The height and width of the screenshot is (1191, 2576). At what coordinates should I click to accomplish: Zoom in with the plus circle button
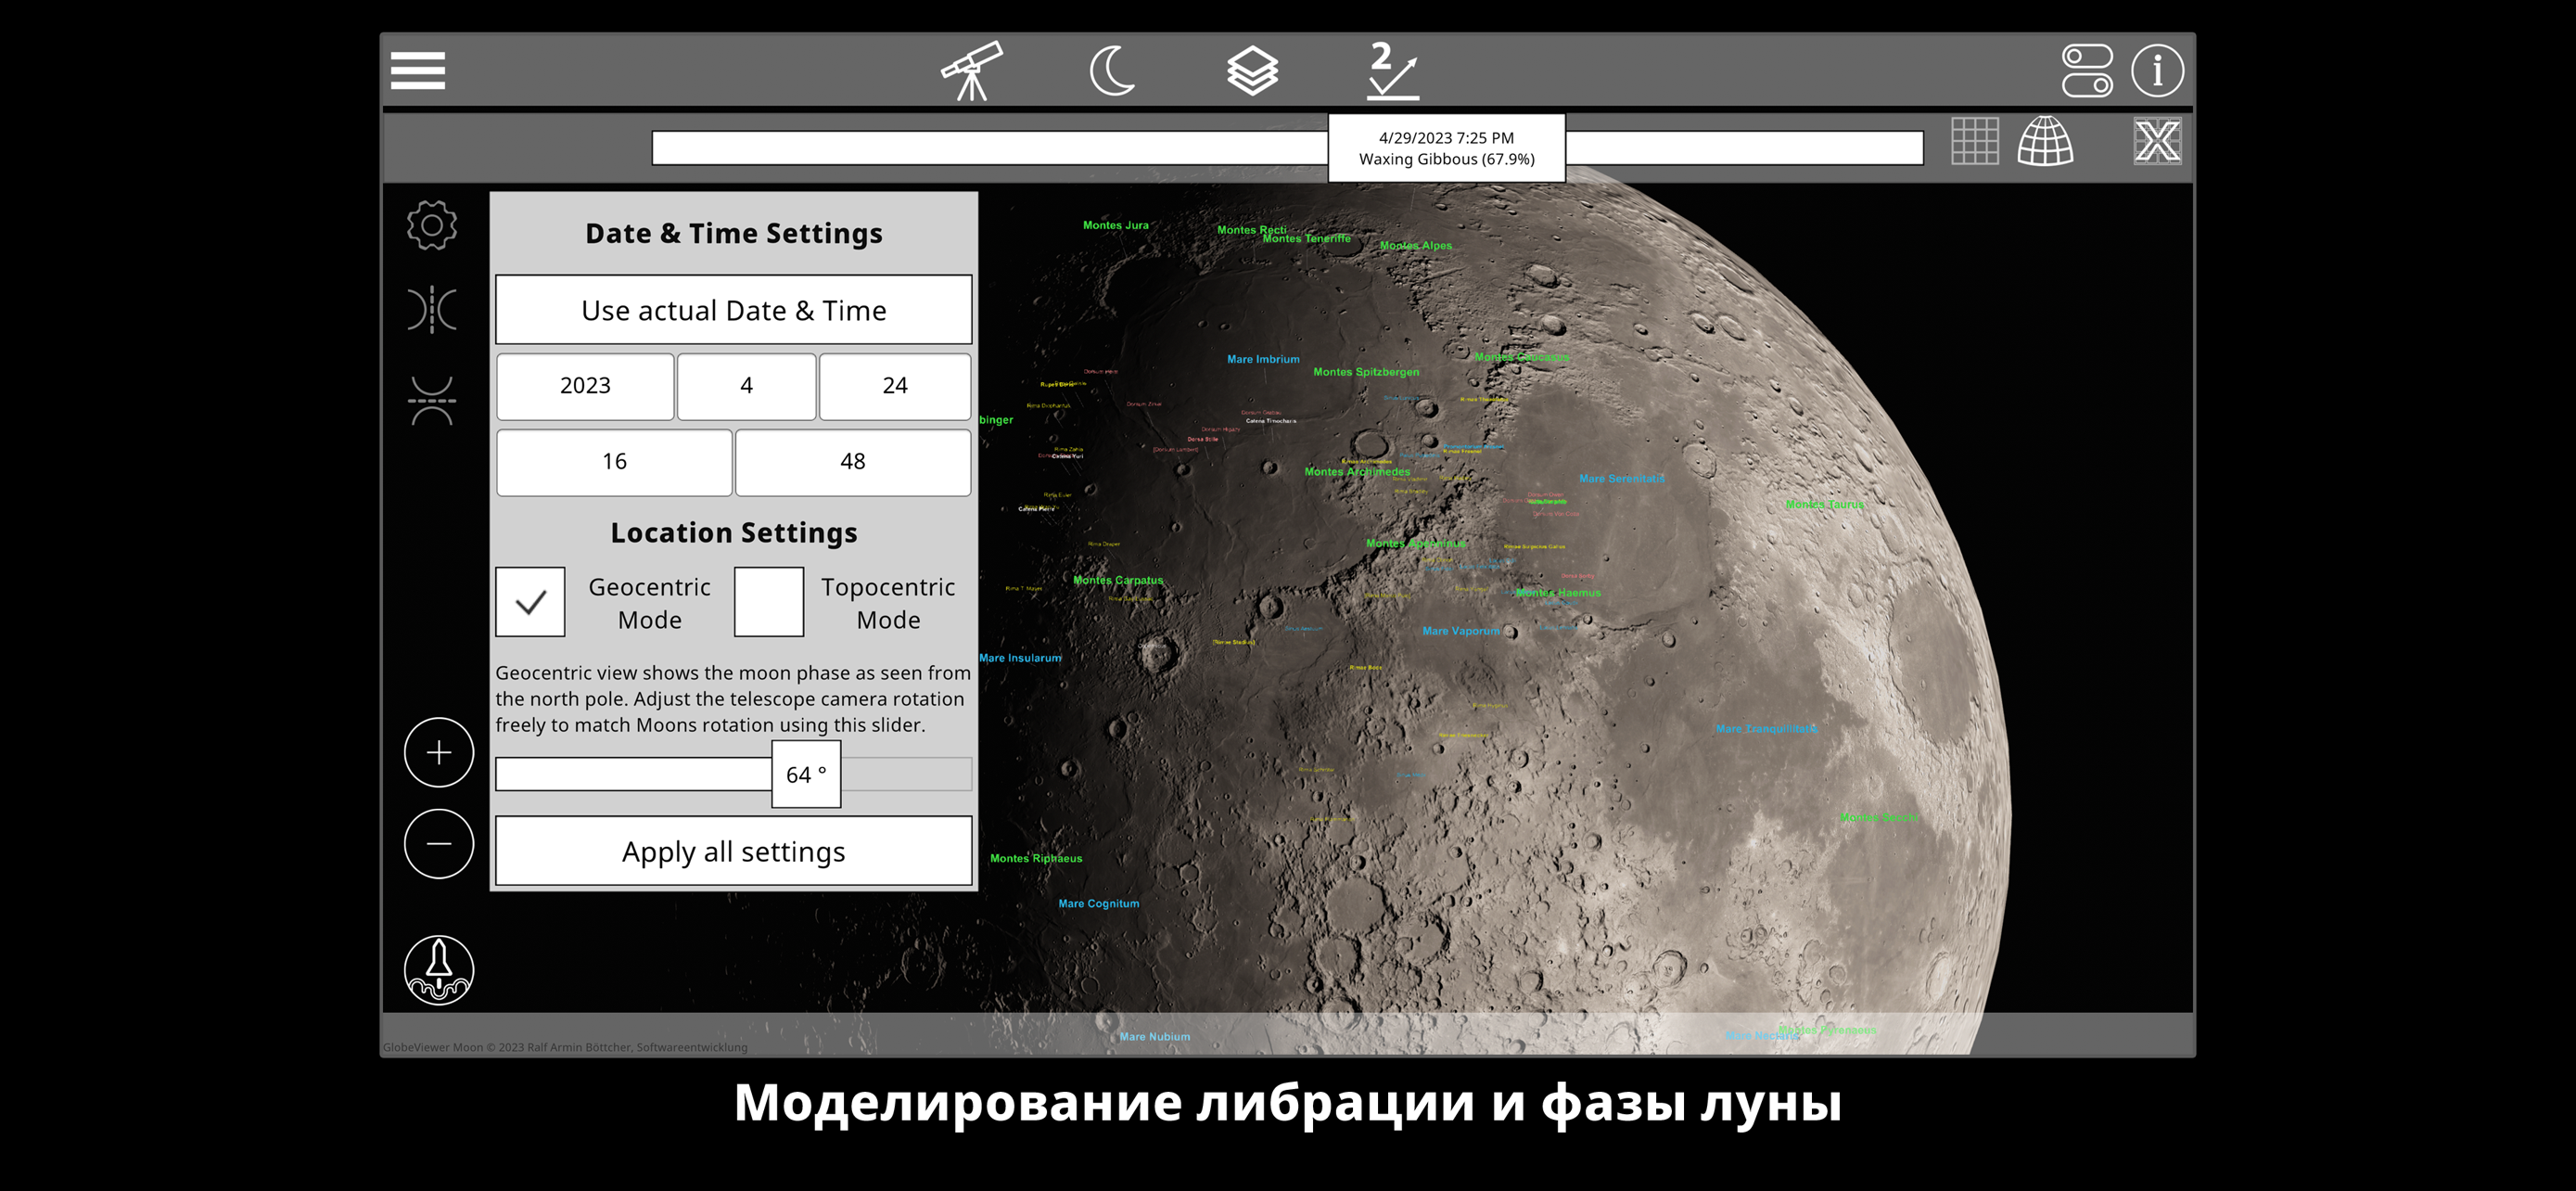439,752
